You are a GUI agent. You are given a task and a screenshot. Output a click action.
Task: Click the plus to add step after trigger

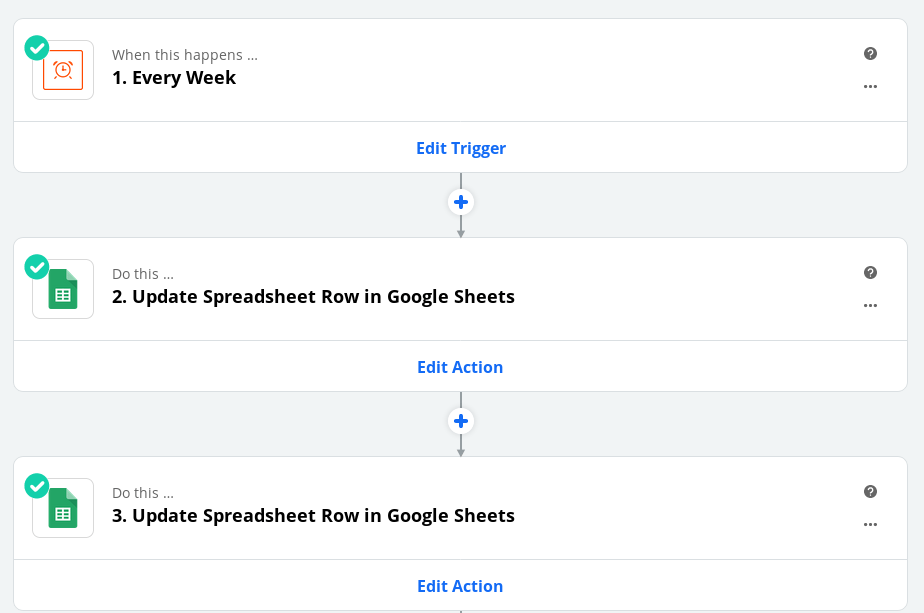[x=461, y=202]
